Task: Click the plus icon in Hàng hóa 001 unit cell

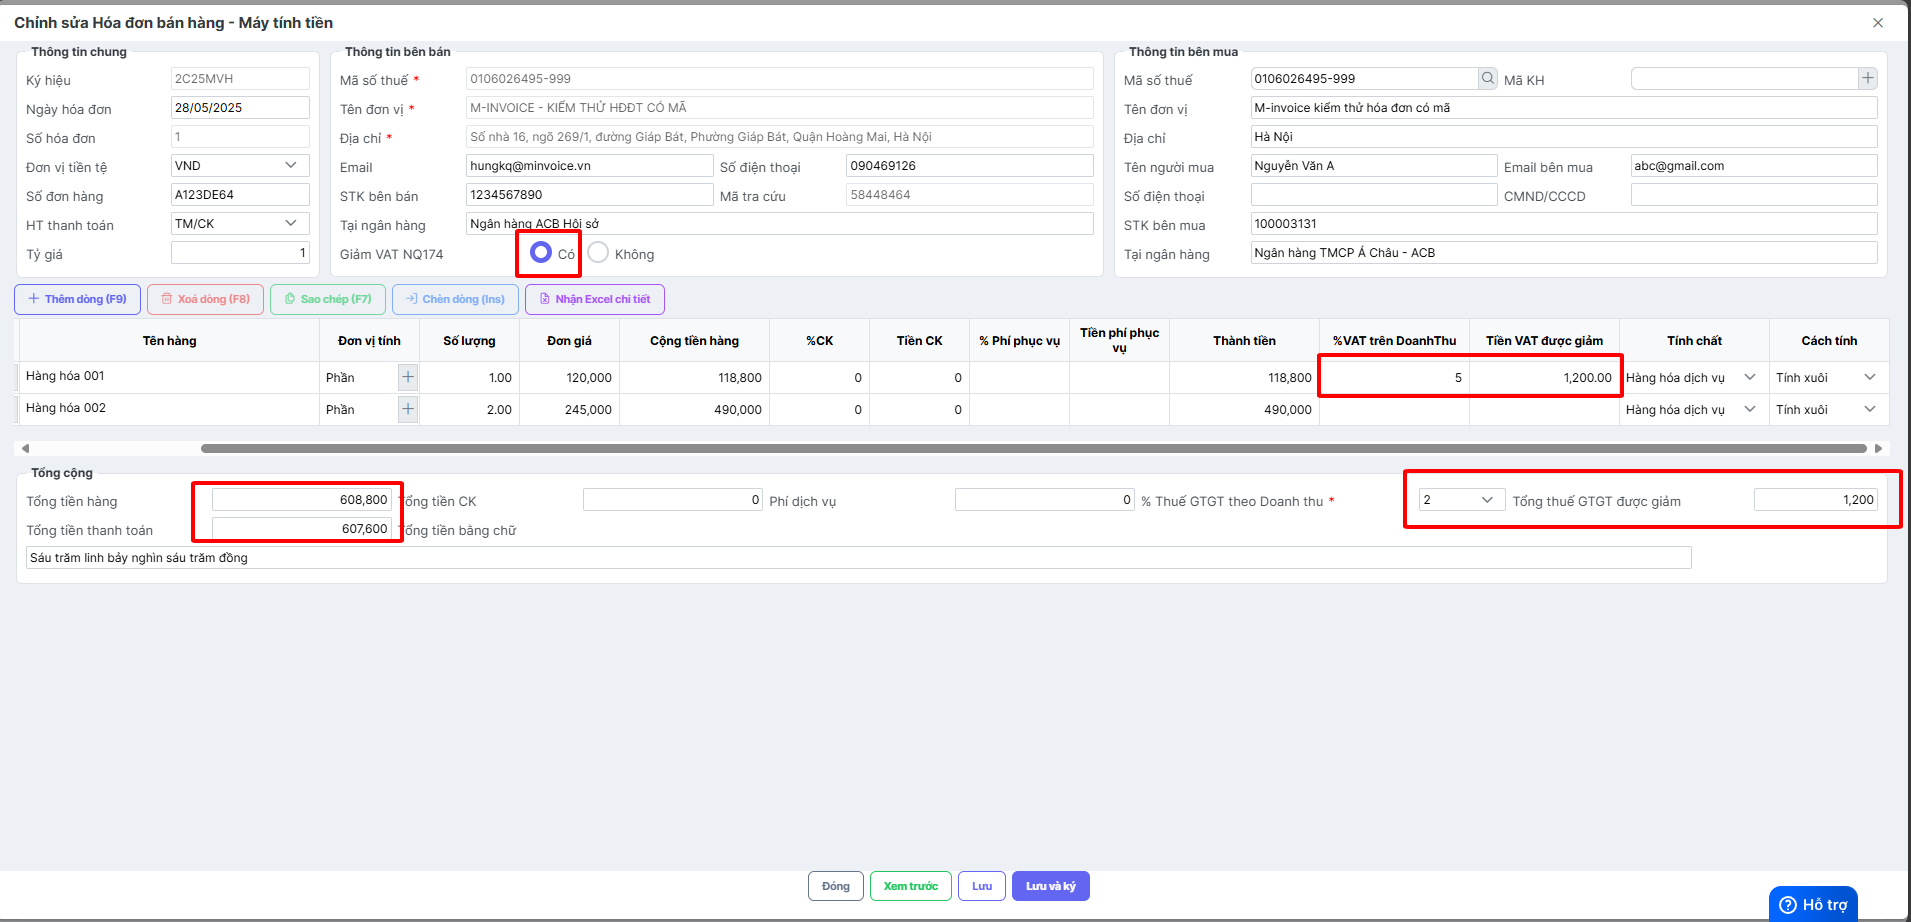Action: (x=408, y=377)
